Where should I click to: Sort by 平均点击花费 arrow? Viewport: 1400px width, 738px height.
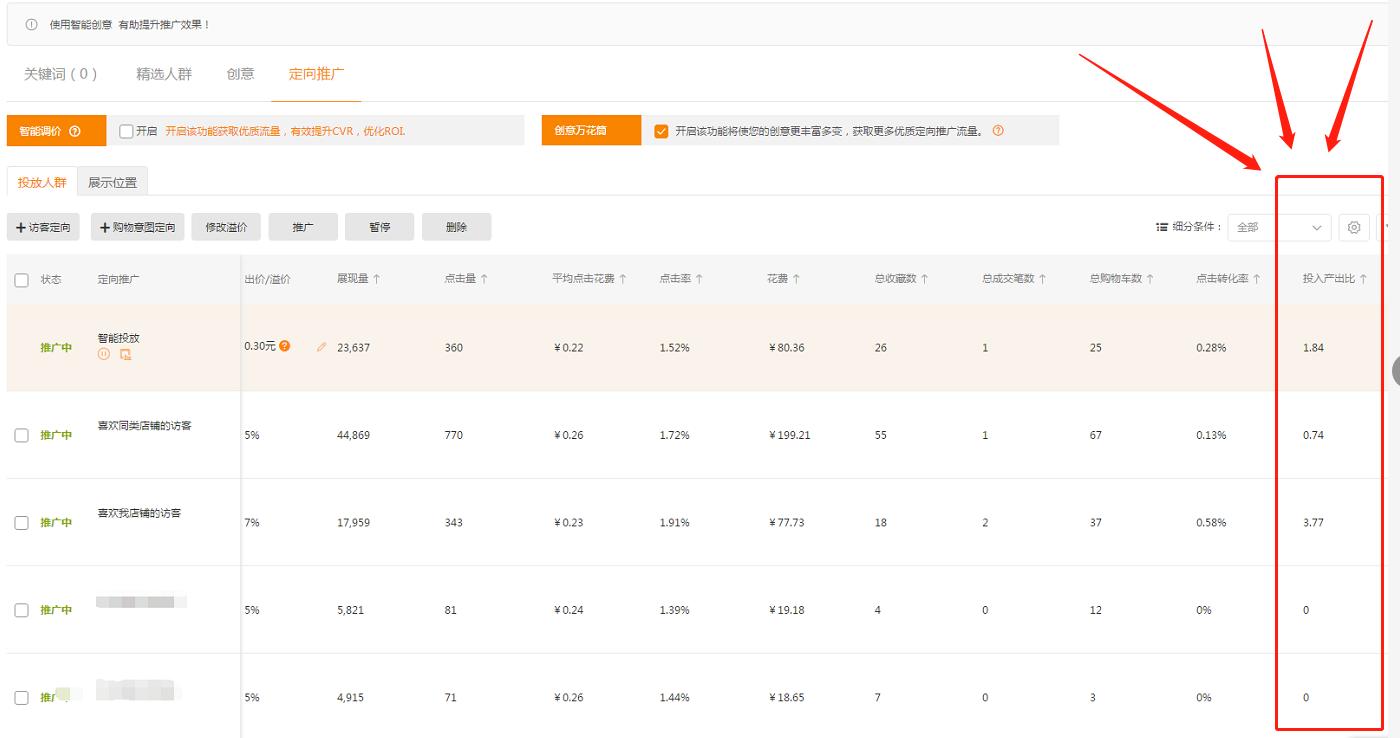(623, 279)
